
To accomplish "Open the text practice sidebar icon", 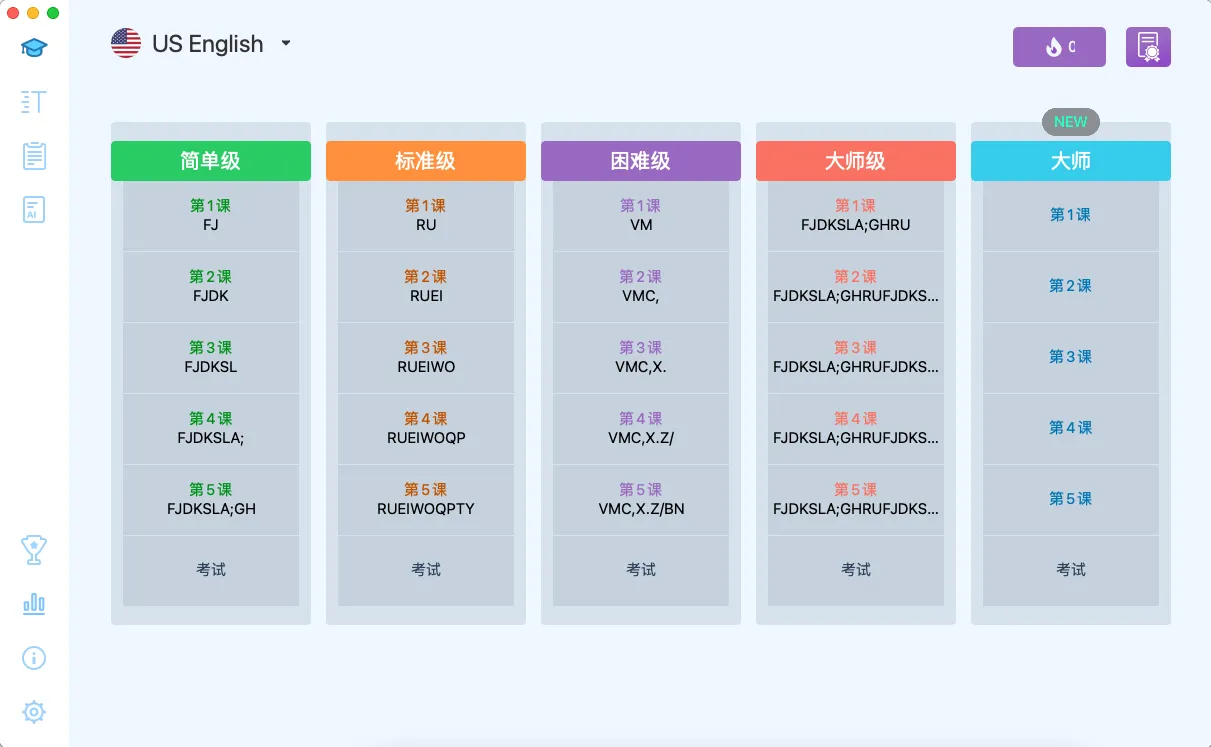I will click(x=34, y=101).
